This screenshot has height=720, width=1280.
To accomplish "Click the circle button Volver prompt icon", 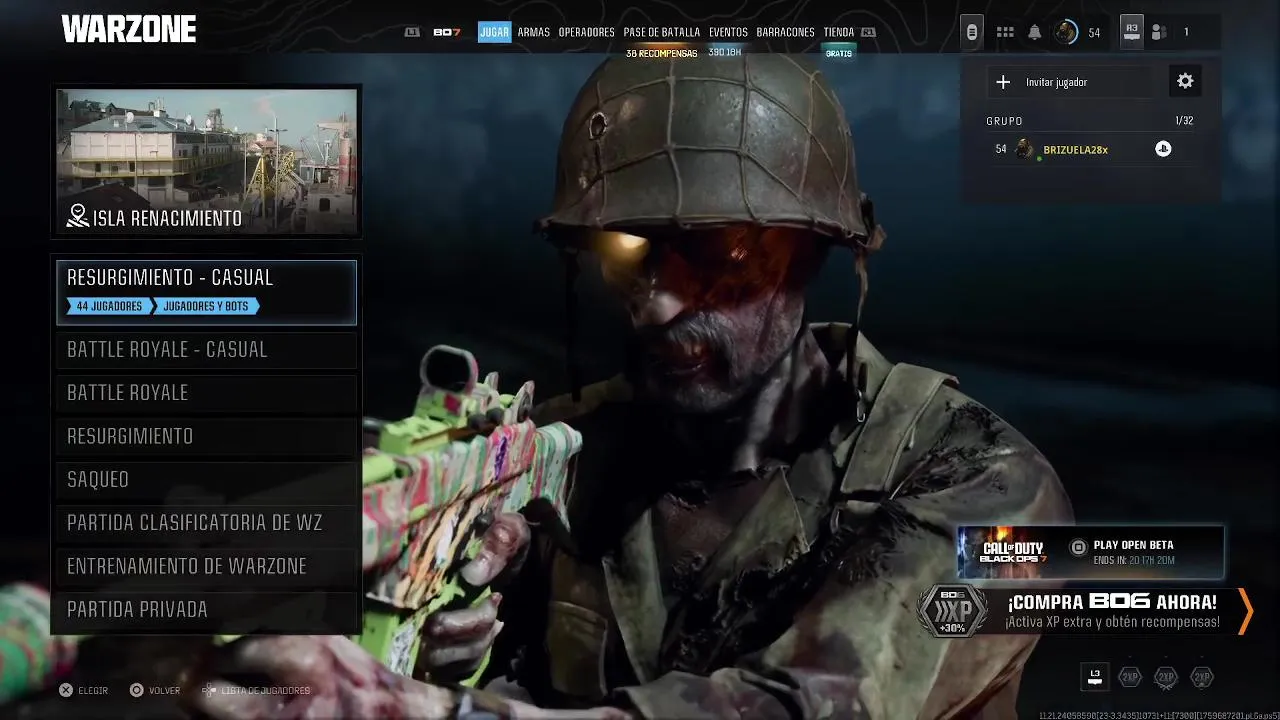I will (x=137, y=690).
